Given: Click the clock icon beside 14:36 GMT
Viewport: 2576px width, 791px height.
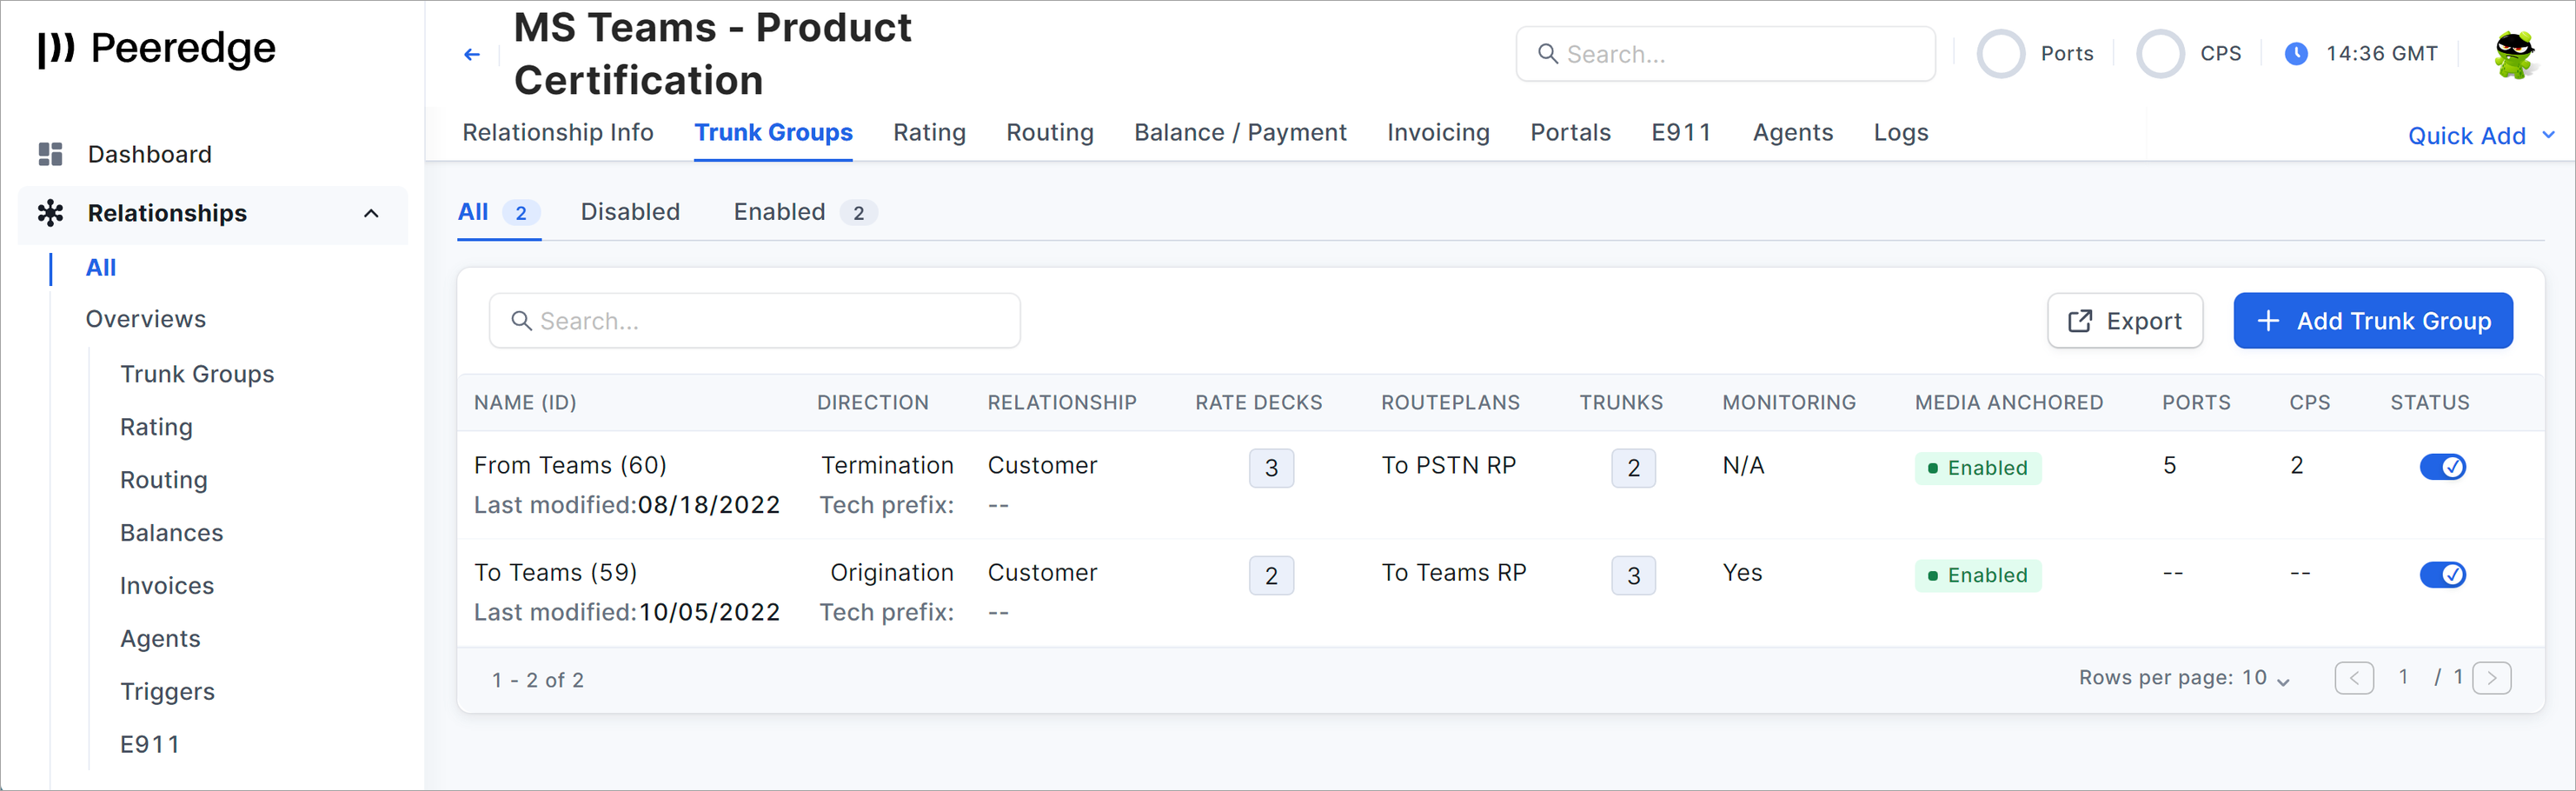Looking at the screenshot, I should [x=2296, y=54].
